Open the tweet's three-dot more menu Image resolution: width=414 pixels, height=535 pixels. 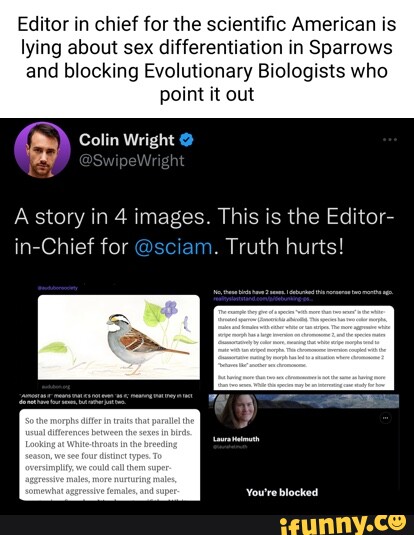(390, 140)
